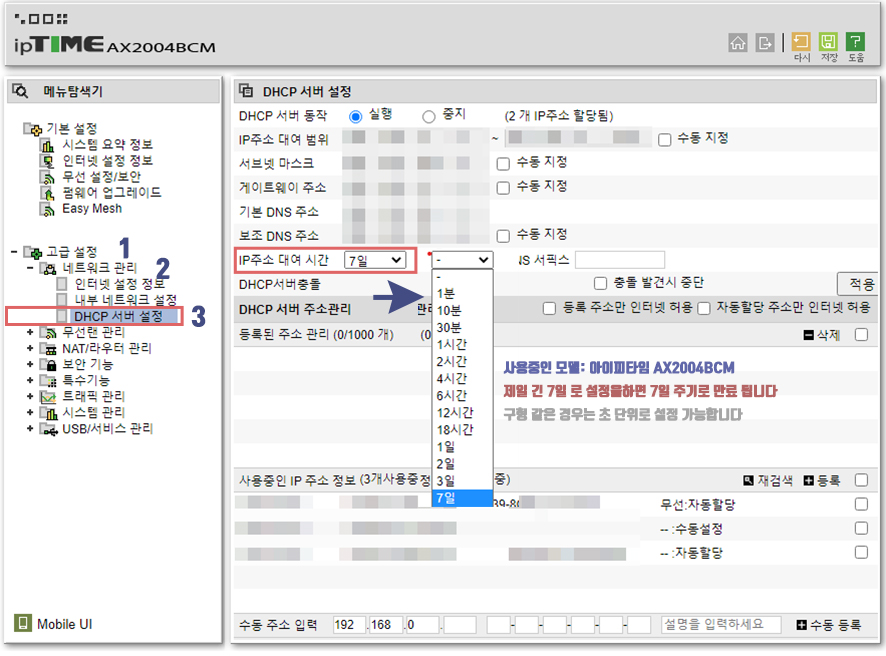This screenshot has width=886, height=656.
Task: Enable 자동할당 주소만 인터넷 허용 checkbox
Action: (703, 309)
